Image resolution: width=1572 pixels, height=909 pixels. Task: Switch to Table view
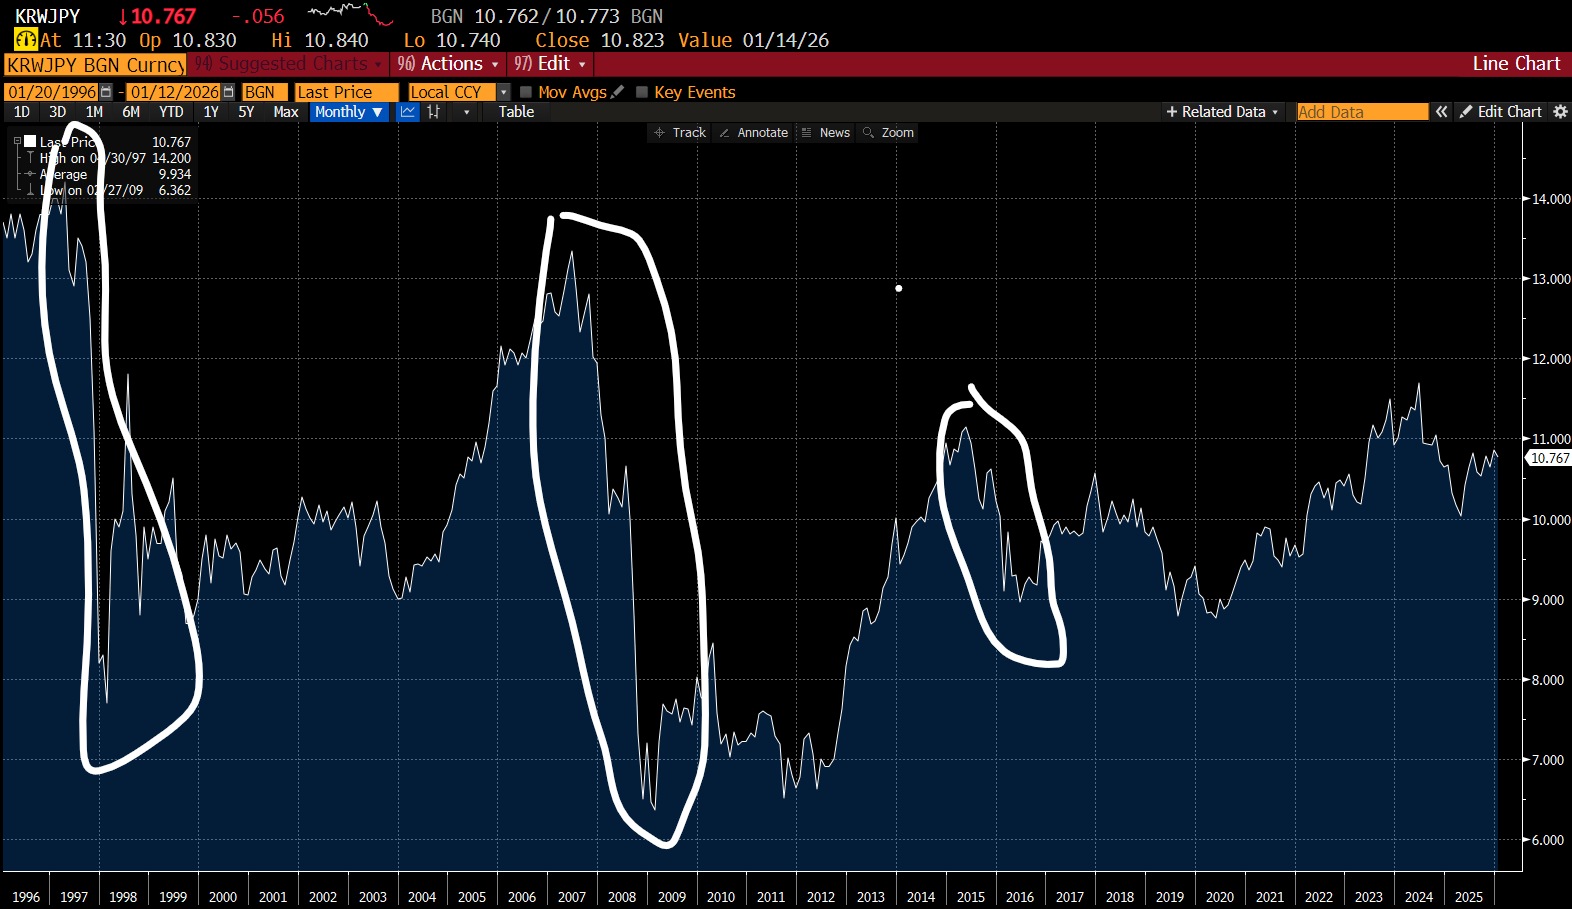[x=516, y=112]
